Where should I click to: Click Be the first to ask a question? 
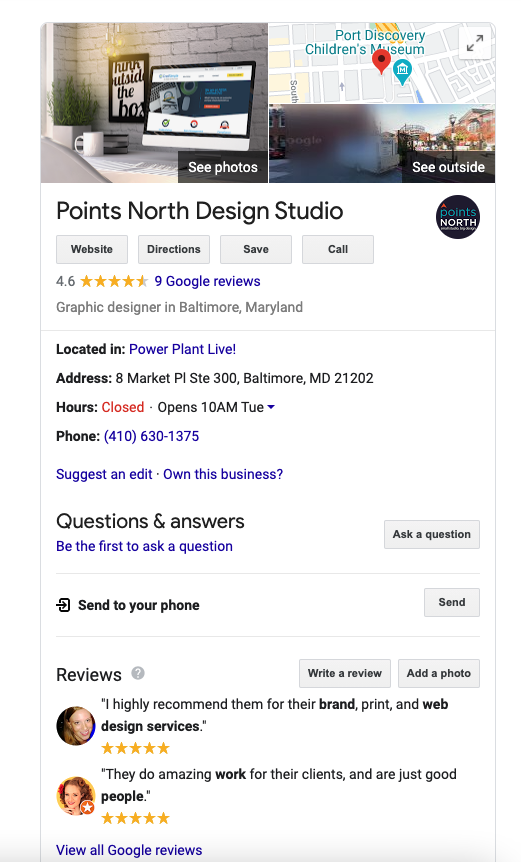pos(145,546)
